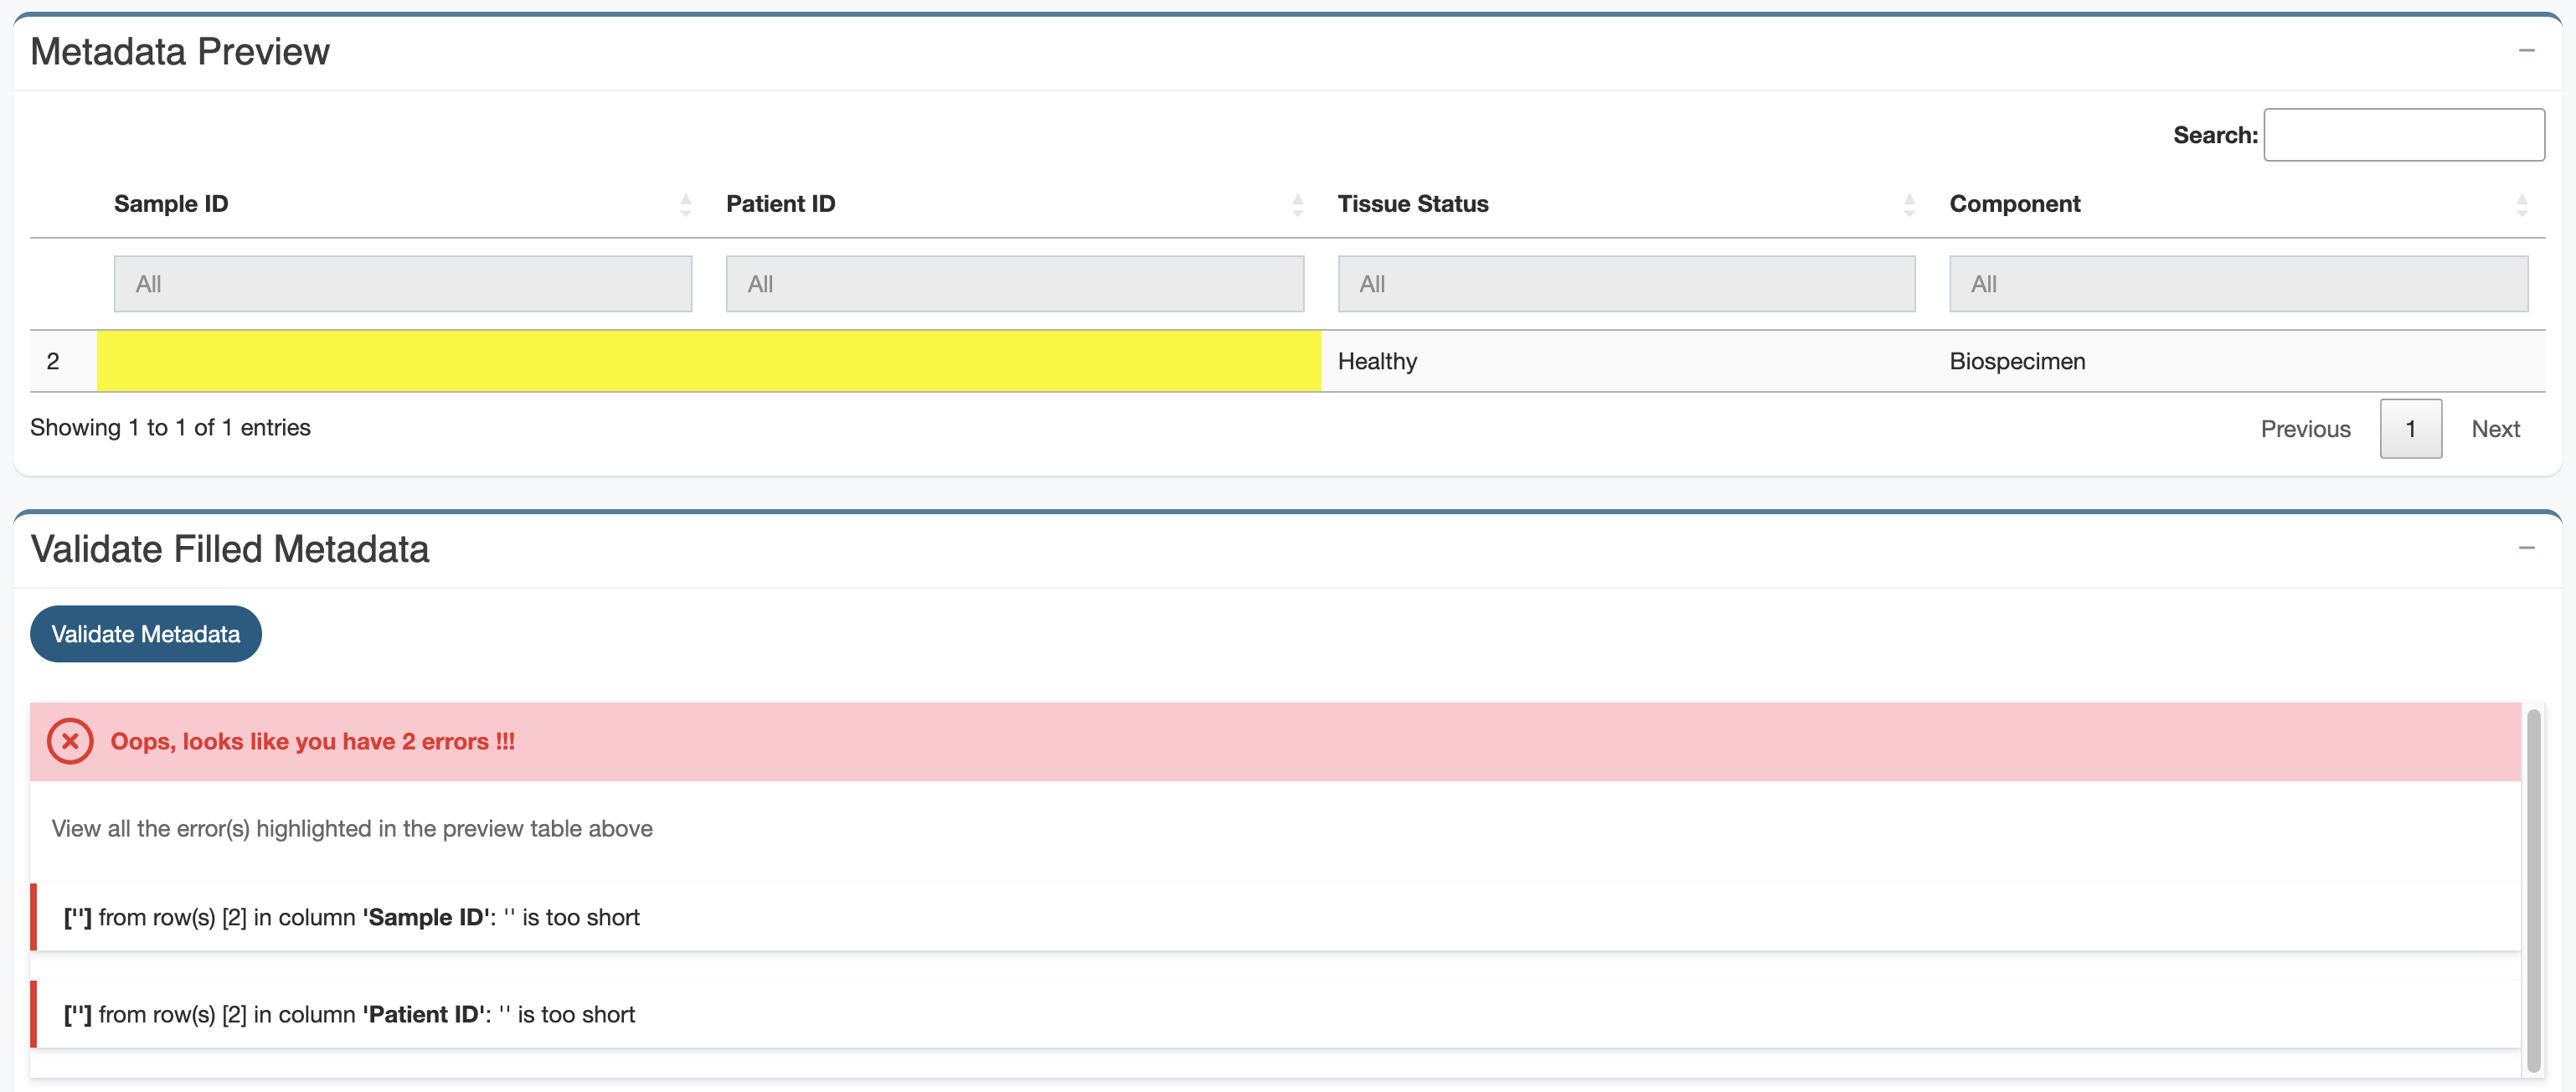Click the 'Oops, looks like you have 2 errors' banner
Image resolution: width=2576 pixels, height=1092 pixels.
click(x=1275, y=741)
